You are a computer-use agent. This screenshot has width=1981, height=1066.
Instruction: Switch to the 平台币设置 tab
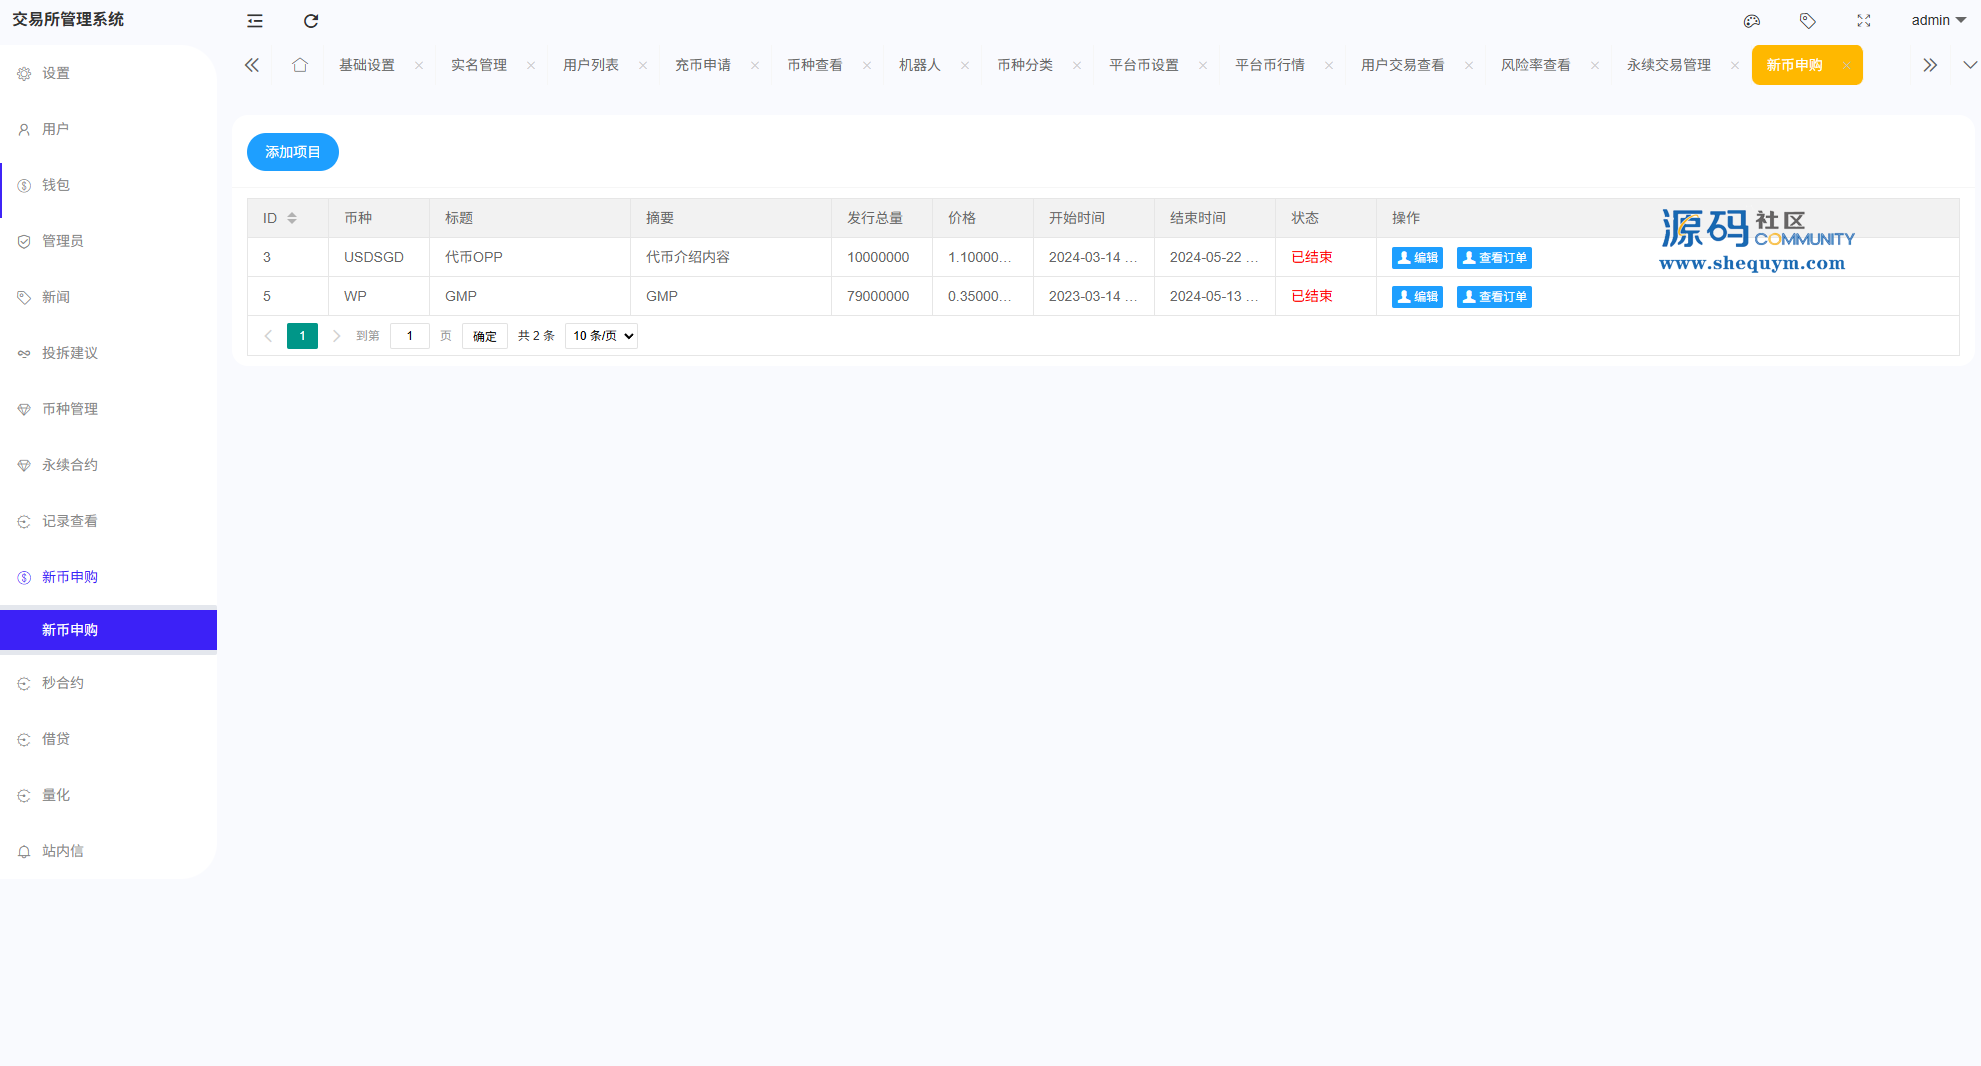pyautogui.click(x=1143, y=65)
